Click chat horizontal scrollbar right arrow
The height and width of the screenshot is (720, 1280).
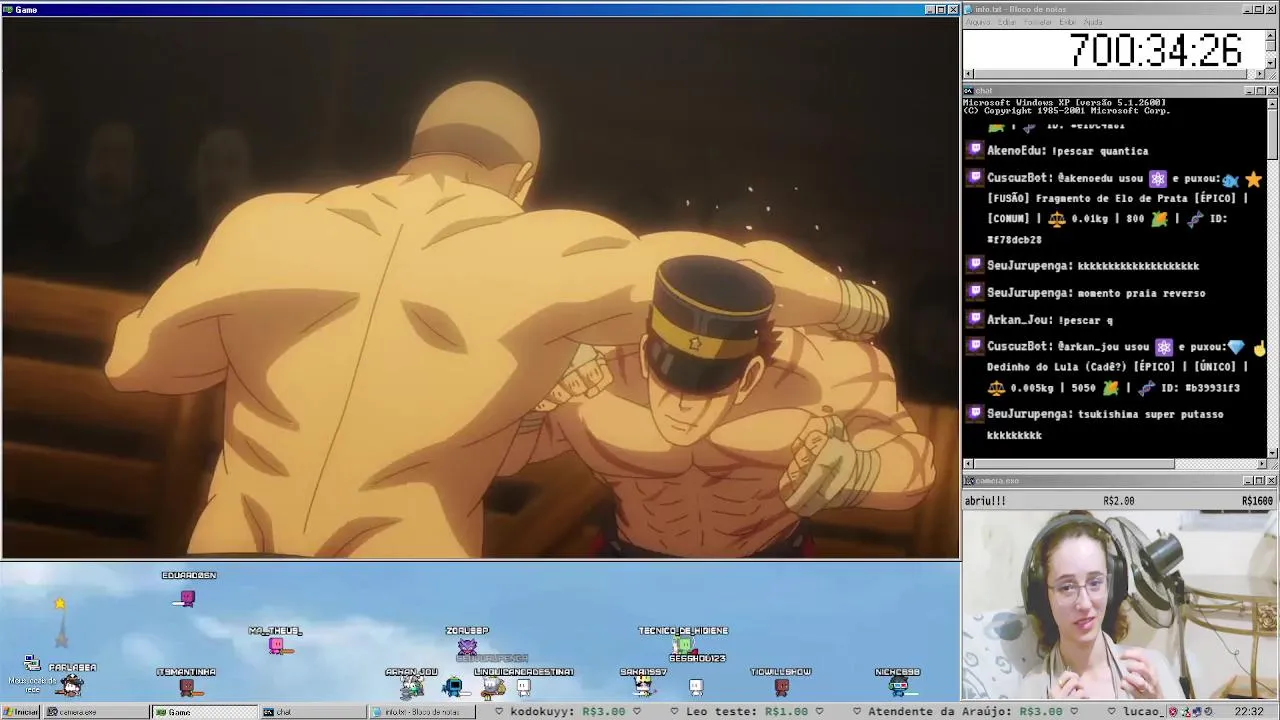(x=1261, y=464)
